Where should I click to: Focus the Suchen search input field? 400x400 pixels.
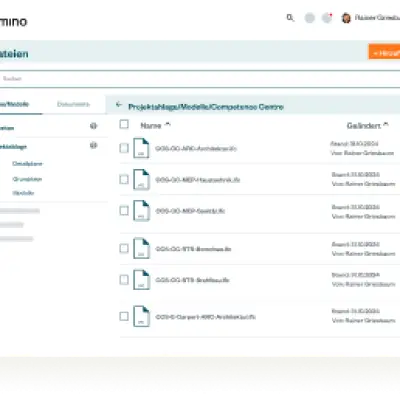(200, 79)
